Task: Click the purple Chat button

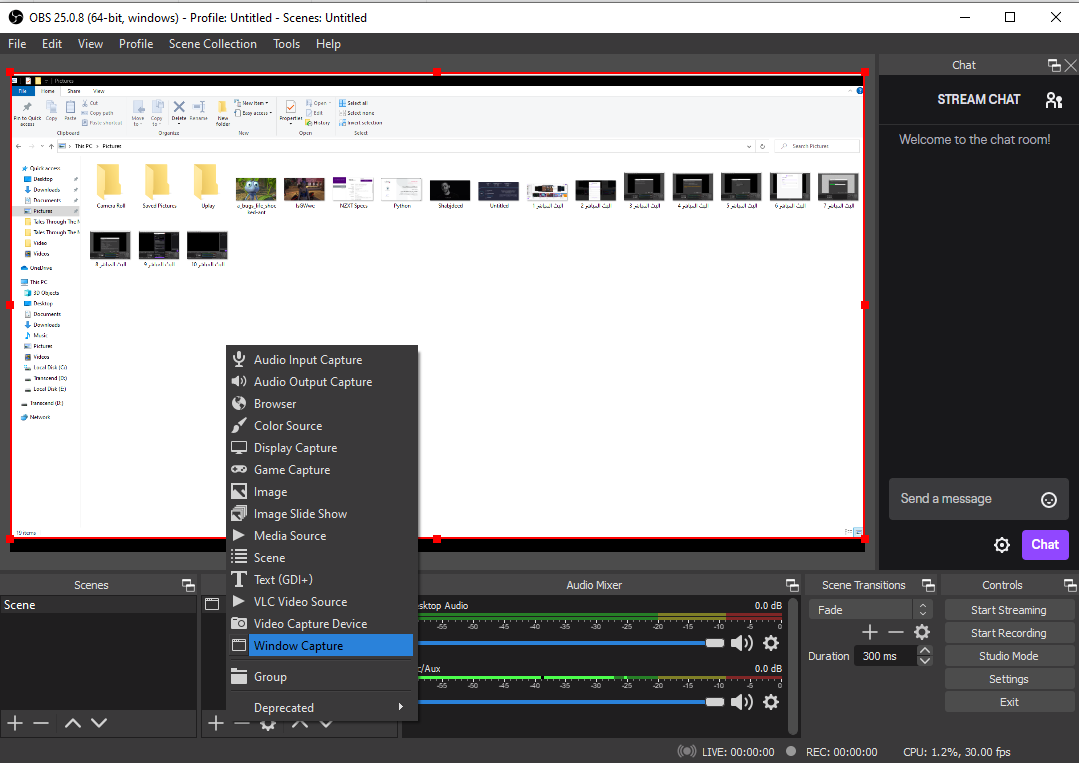Action: tap(1045, 545)
